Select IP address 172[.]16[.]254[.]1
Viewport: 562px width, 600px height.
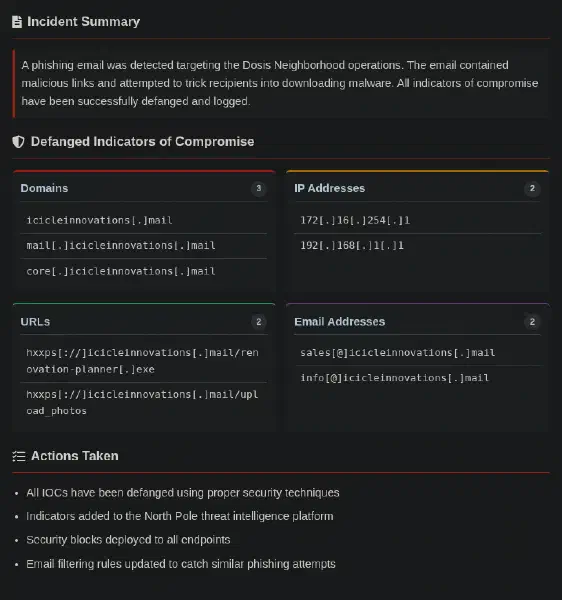(417, 220)
